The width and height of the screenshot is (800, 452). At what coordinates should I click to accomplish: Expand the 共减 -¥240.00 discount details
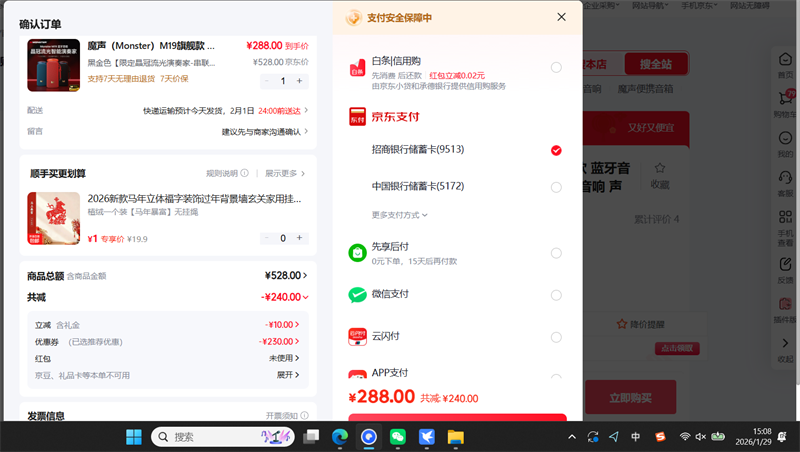click(x=286, y=297)
